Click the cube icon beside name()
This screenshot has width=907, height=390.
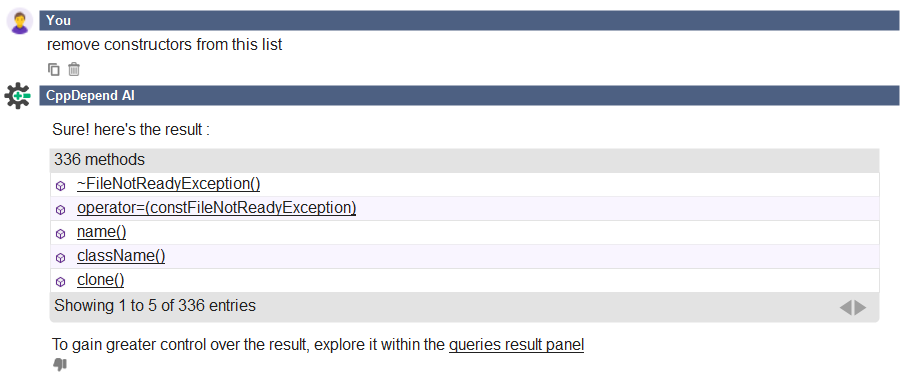[61, 234]
